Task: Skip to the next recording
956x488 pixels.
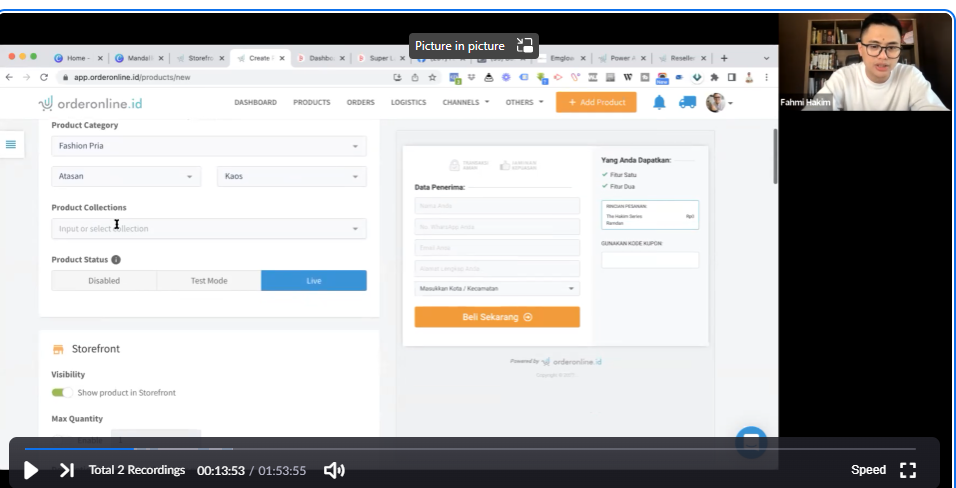Action: (x=66, y=470)
